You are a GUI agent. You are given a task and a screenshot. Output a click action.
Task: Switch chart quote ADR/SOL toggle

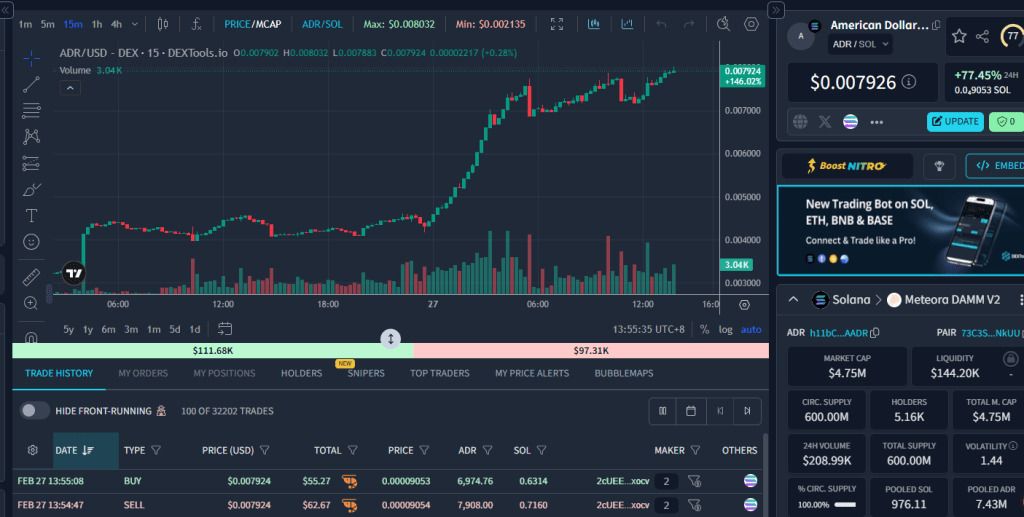322,24
